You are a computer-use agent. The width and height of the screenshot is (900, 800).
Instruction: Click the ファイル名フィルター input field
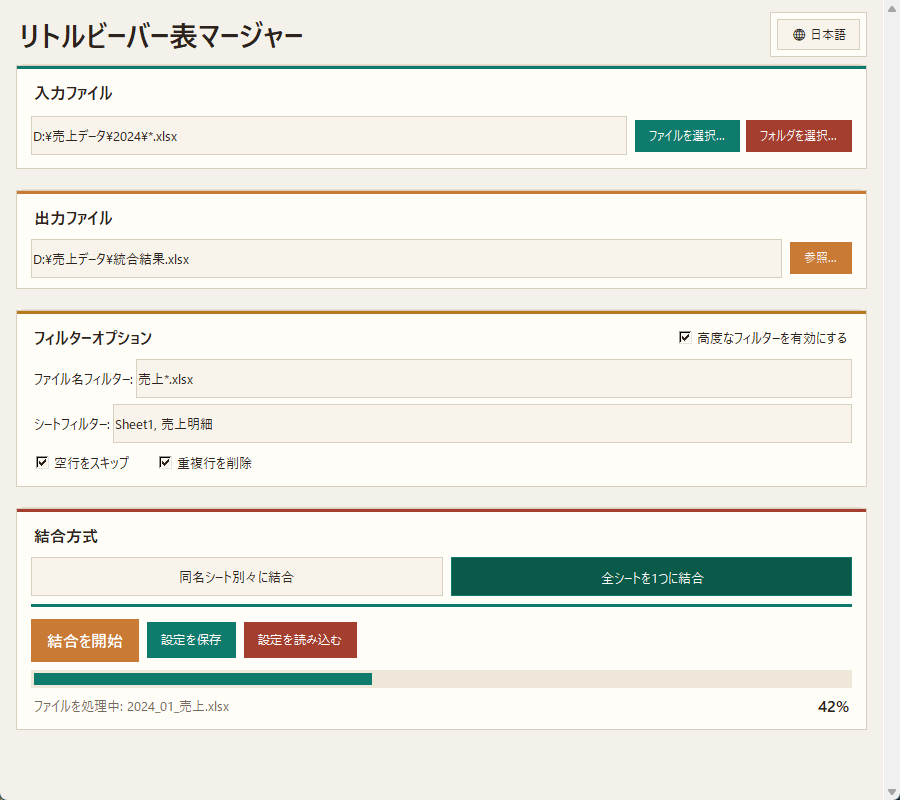pyautogui.click(x=494, y=379)
